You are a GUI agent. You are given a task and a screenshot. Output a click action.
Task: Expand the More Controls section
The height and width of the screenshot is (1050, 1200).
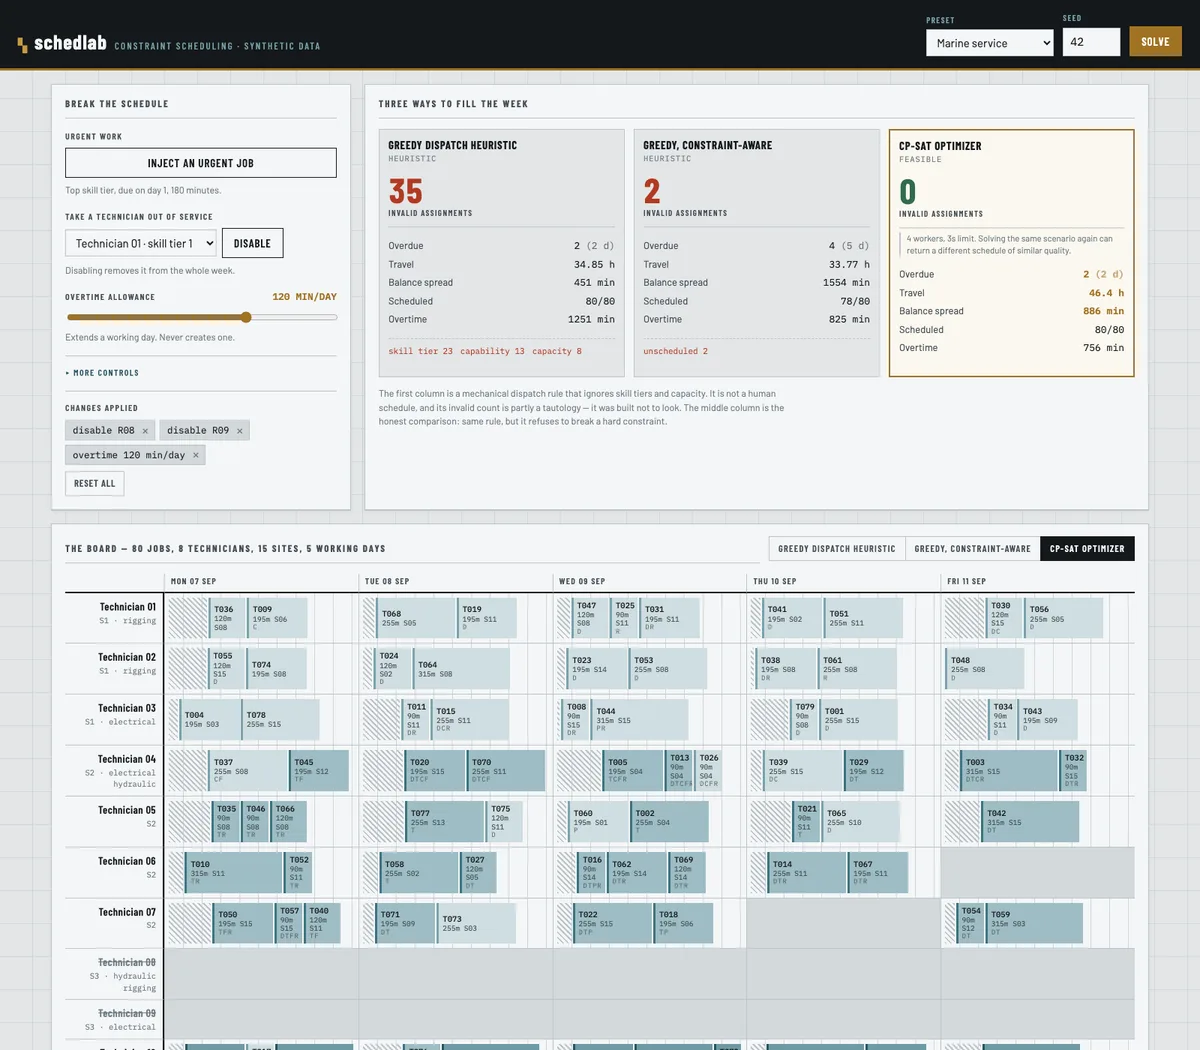tap(102, 373)
